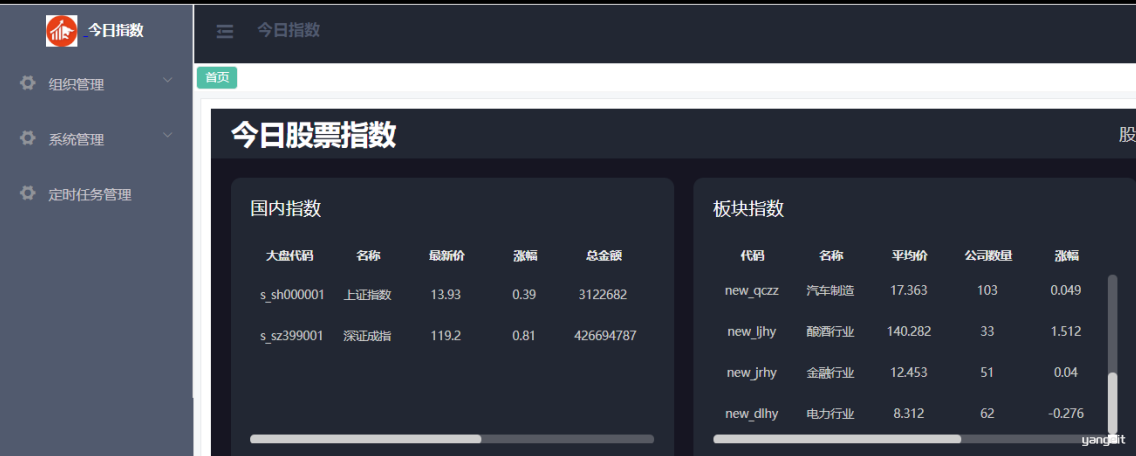Click the 大盘代码 column header
The image size is (1136, 456).
[x=290, y=256]
